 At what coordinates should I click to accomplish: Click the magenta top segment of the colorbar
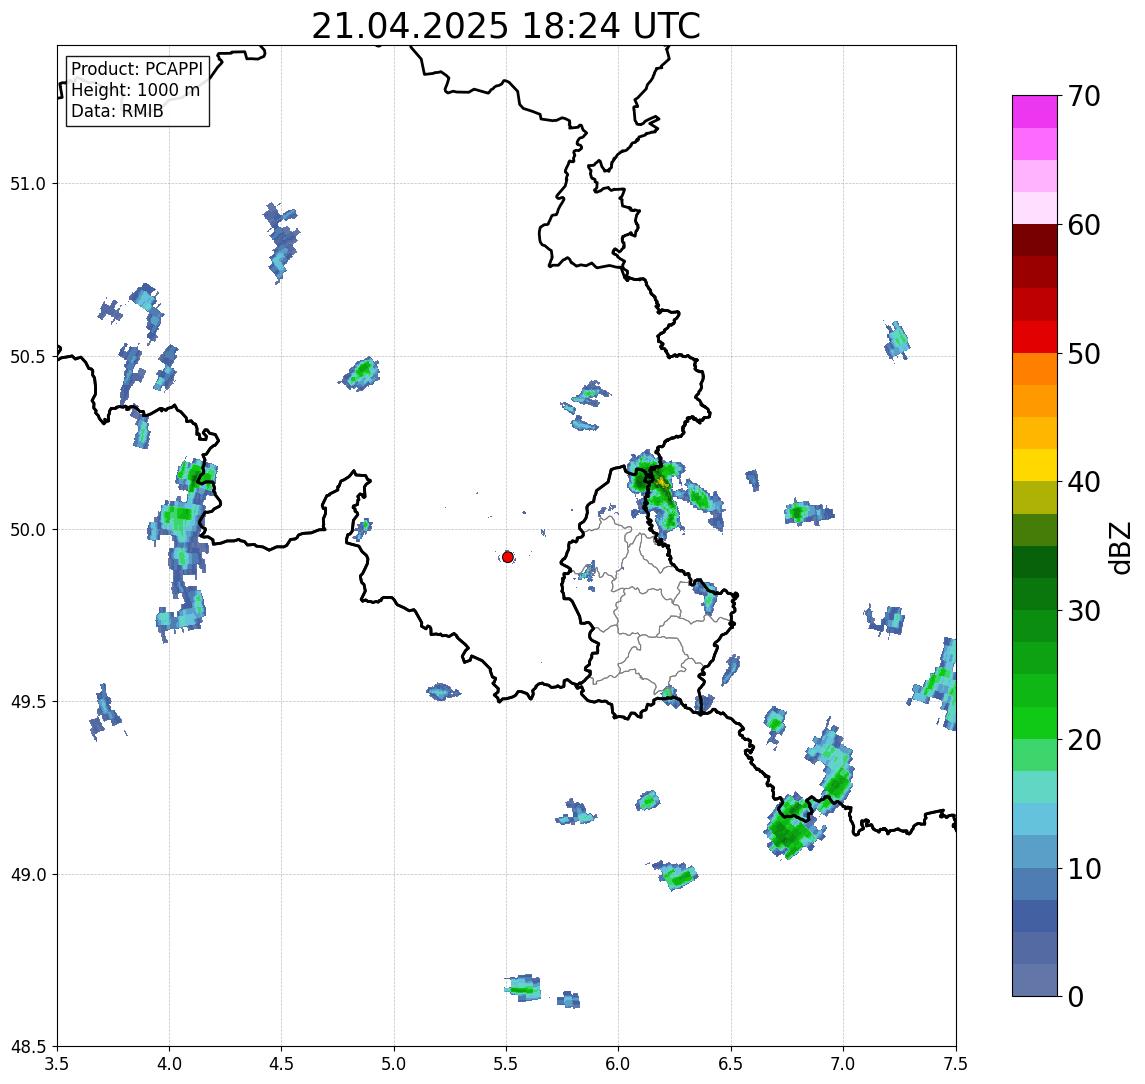tap(1035, 112)
